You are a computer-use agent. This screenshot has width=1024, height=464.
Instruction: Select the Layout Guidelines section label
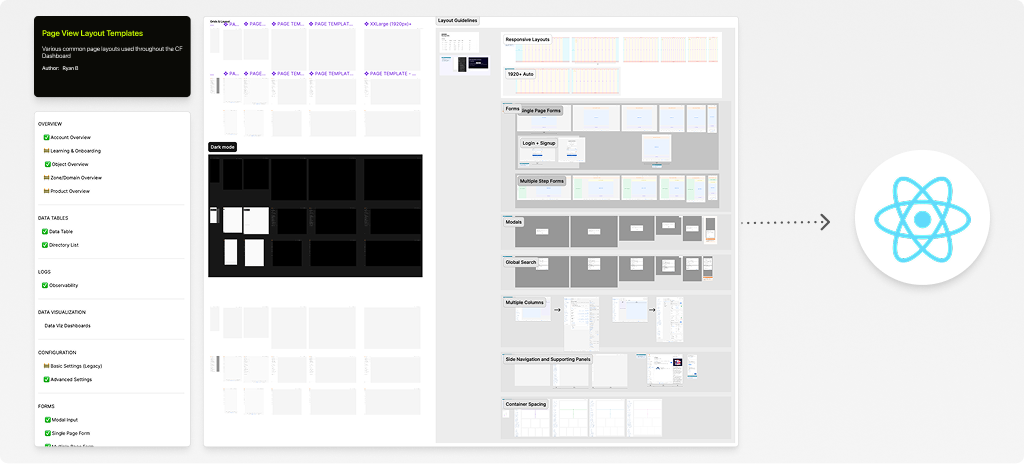pos(458,21)
